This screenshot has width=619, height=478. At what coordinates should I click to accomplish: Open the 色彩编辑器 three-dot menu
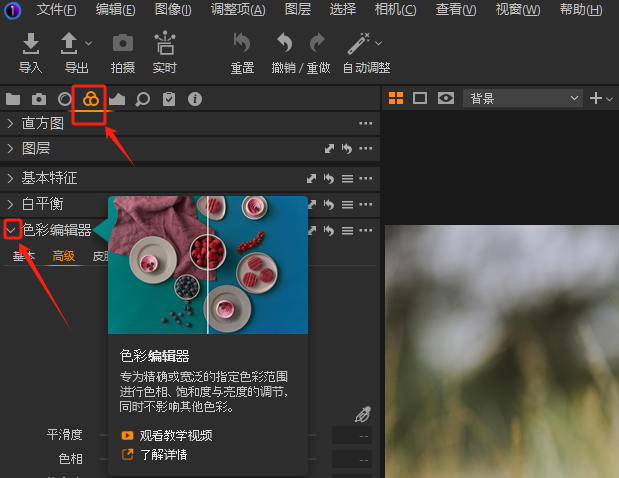pos(366,230)
